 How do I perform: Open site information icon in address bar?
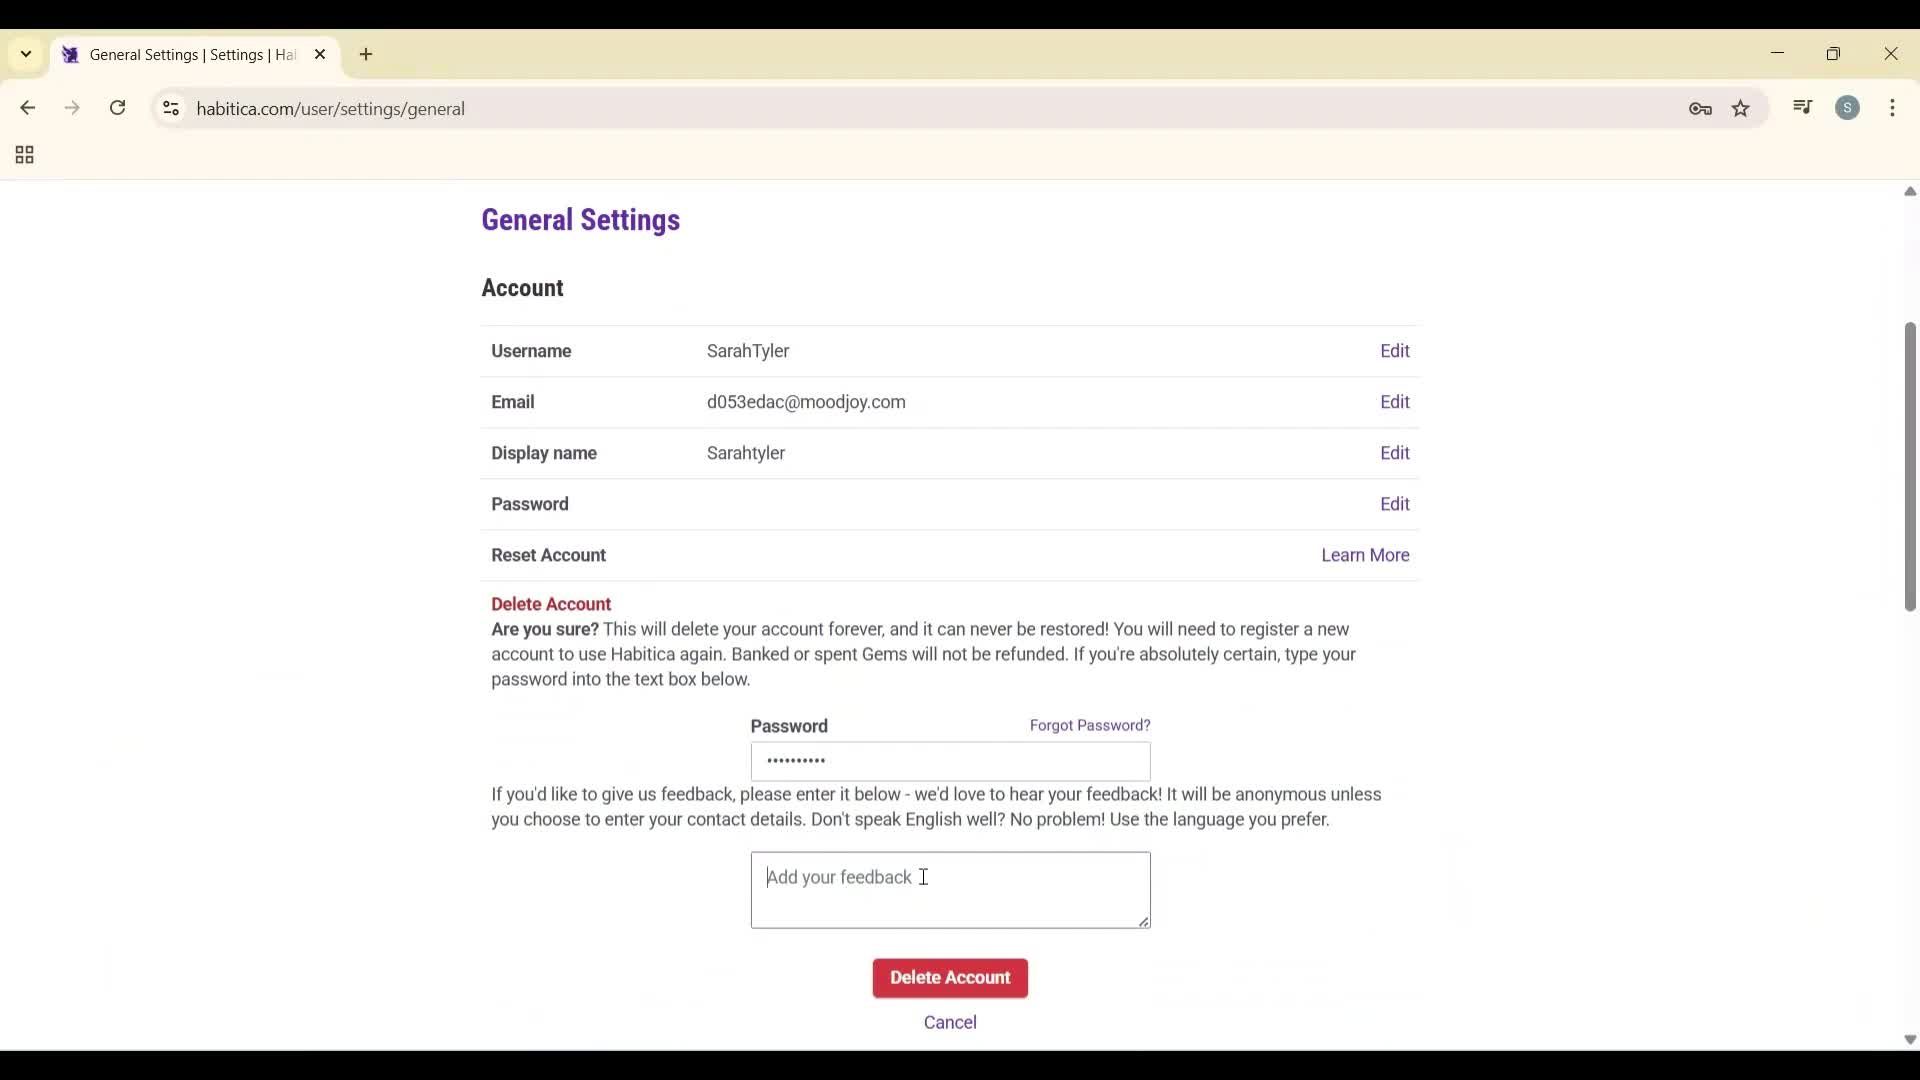point(171,108)
